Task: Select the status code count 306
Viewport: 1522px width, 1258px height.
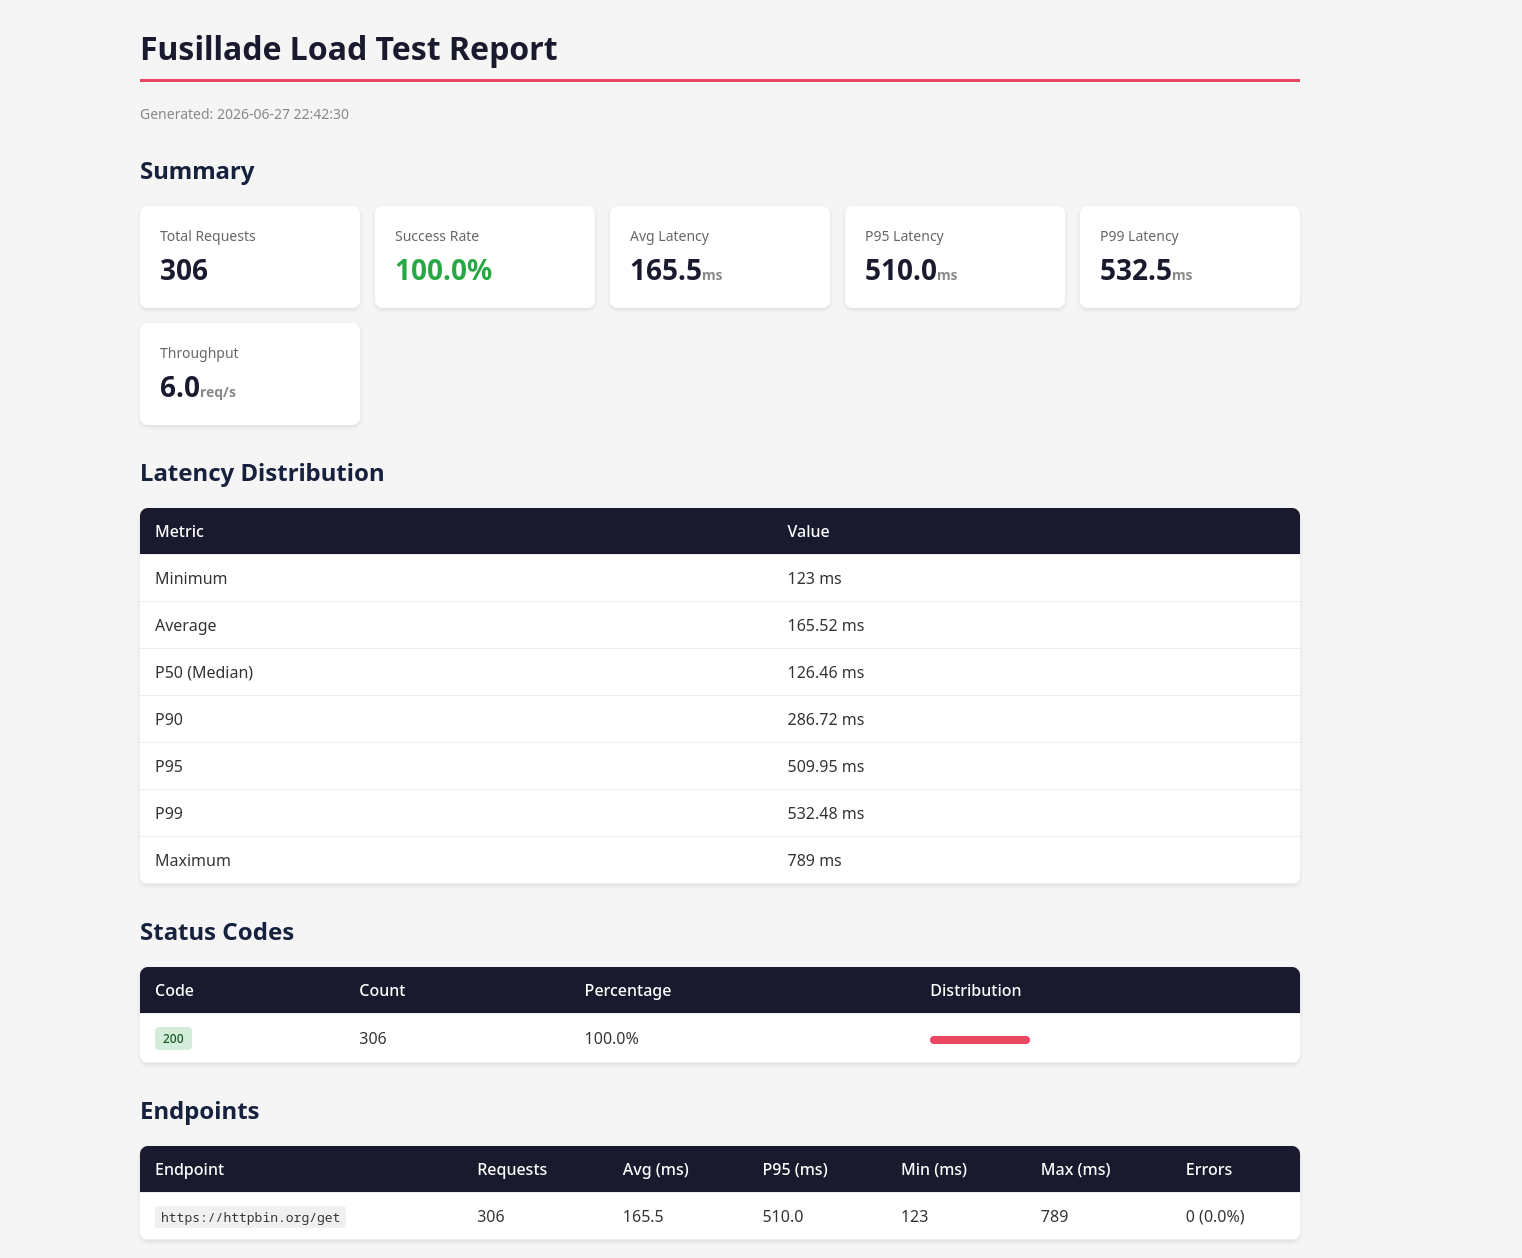Action: pyautogui.click(x=373, y=1038)
